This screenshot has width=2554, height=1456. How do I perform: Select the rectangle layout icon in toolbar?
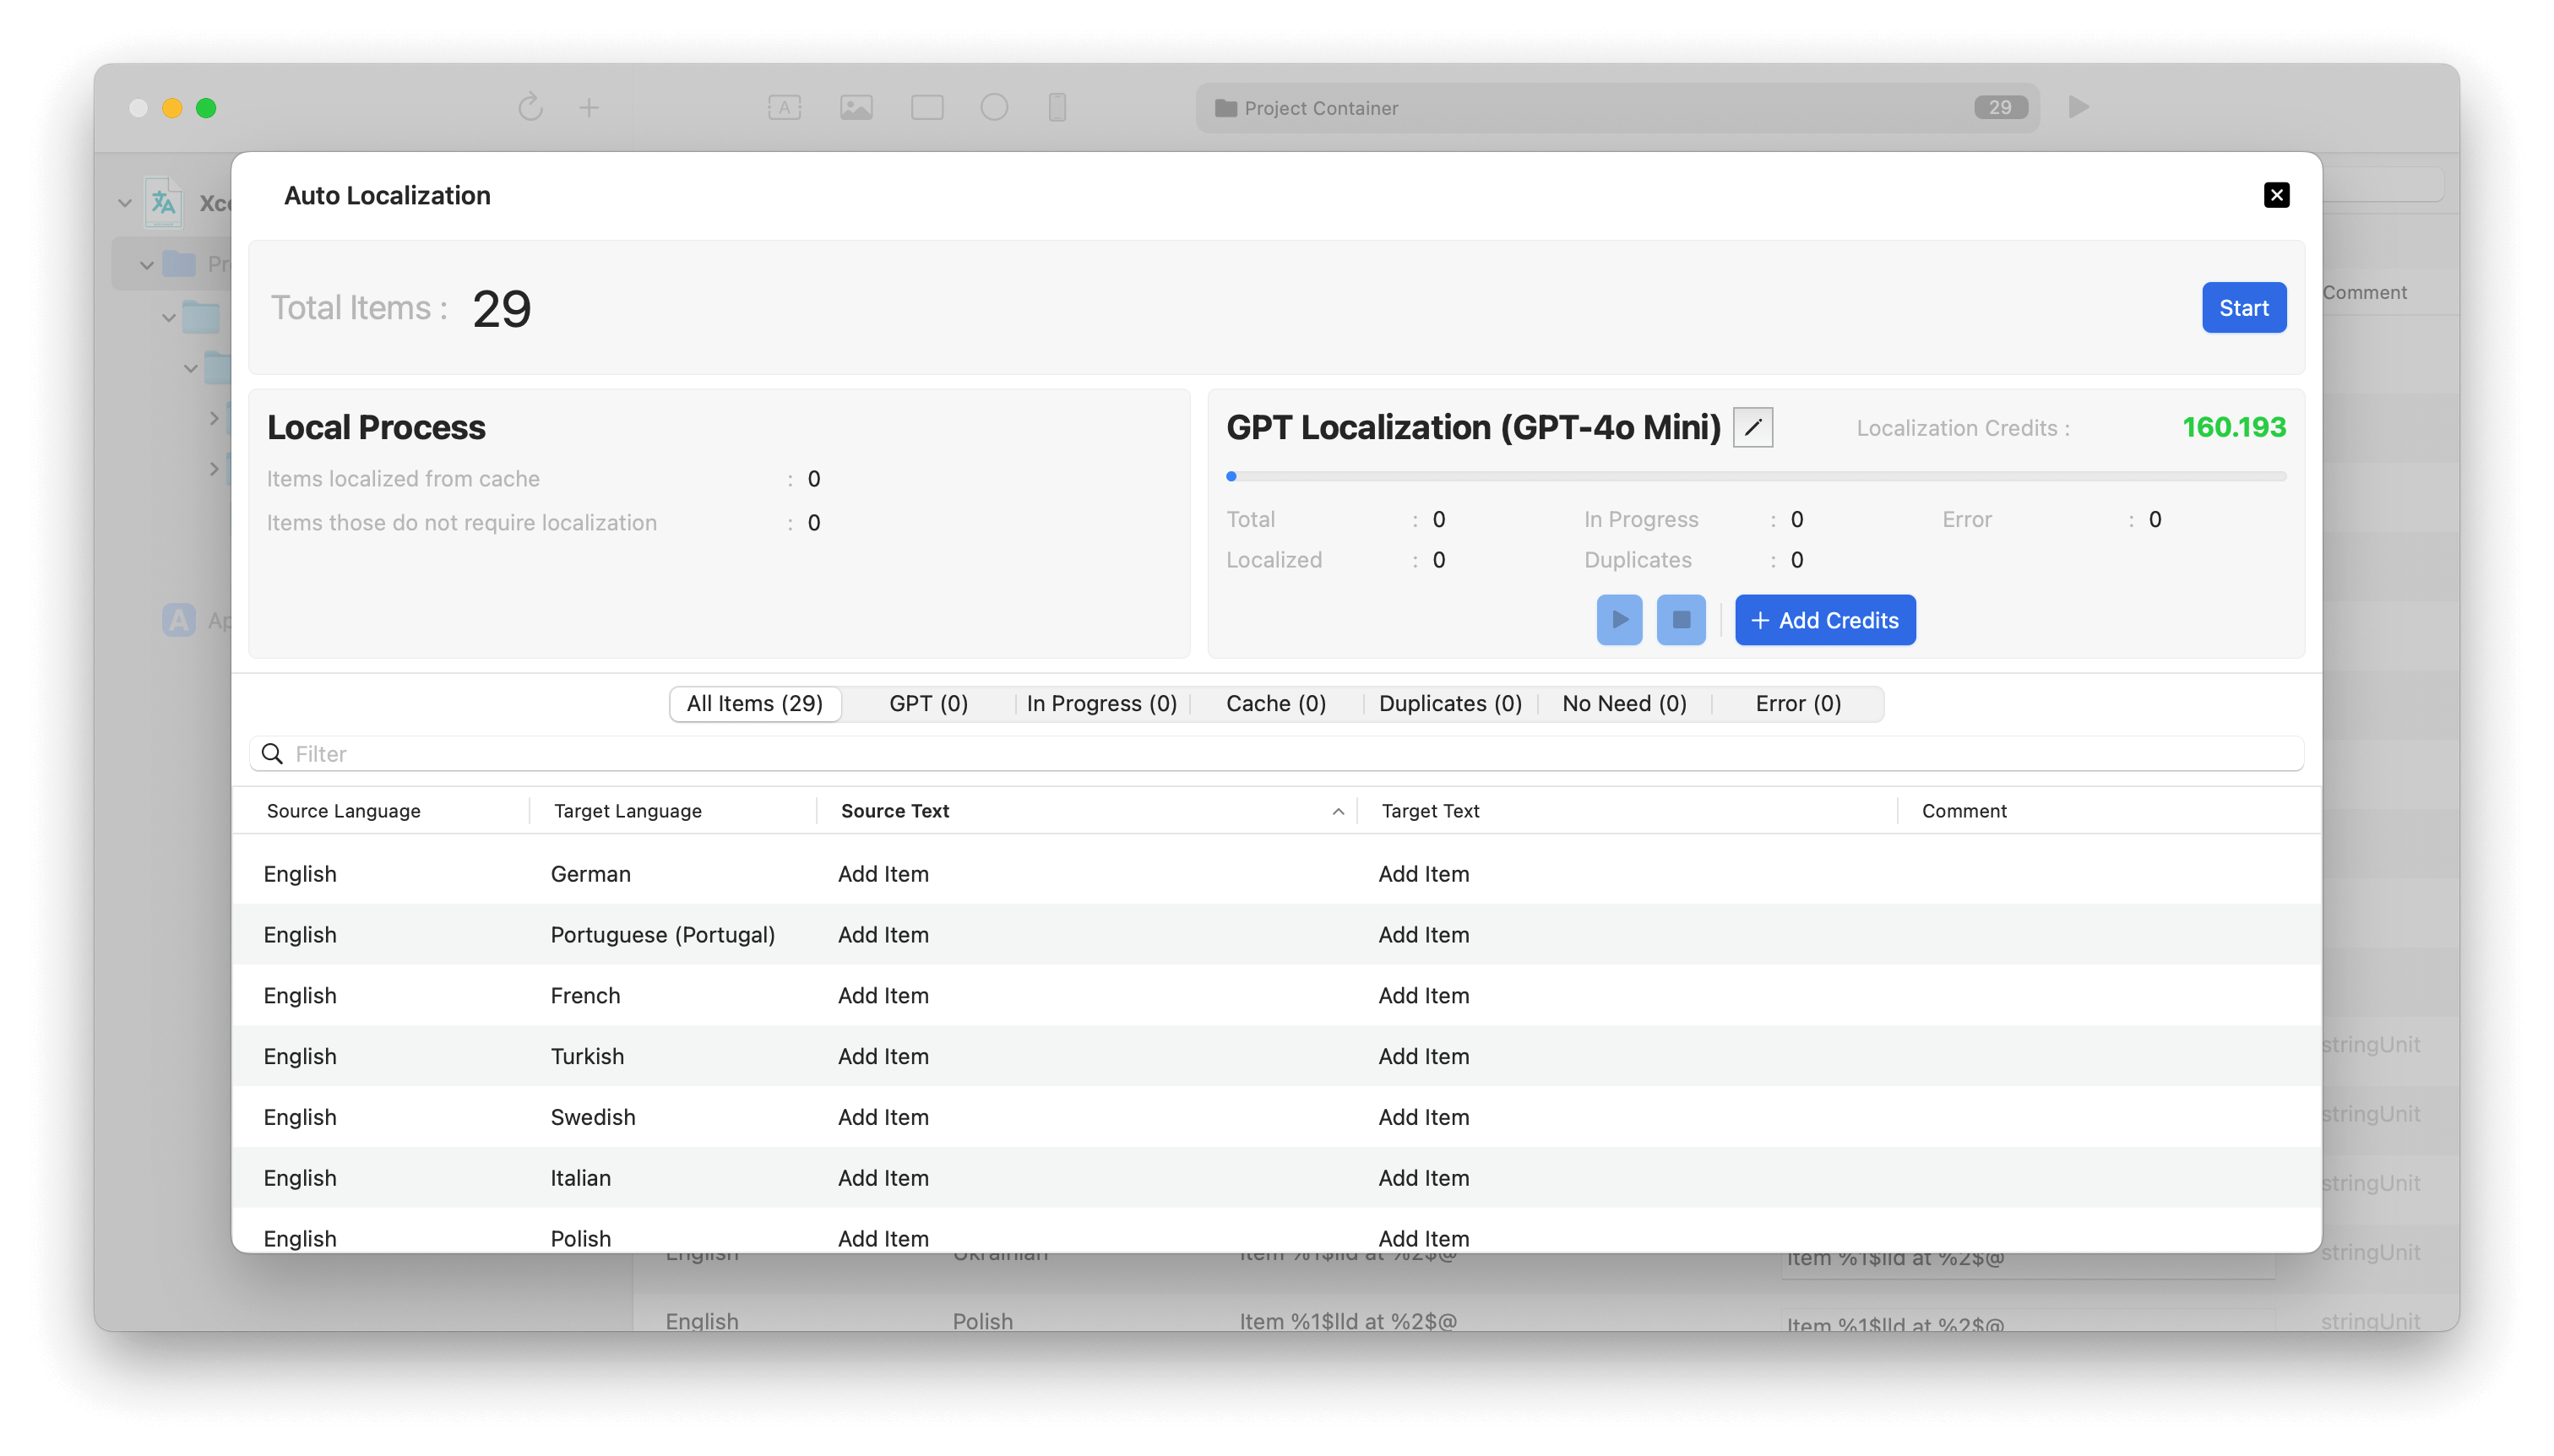tap(927, 107)
